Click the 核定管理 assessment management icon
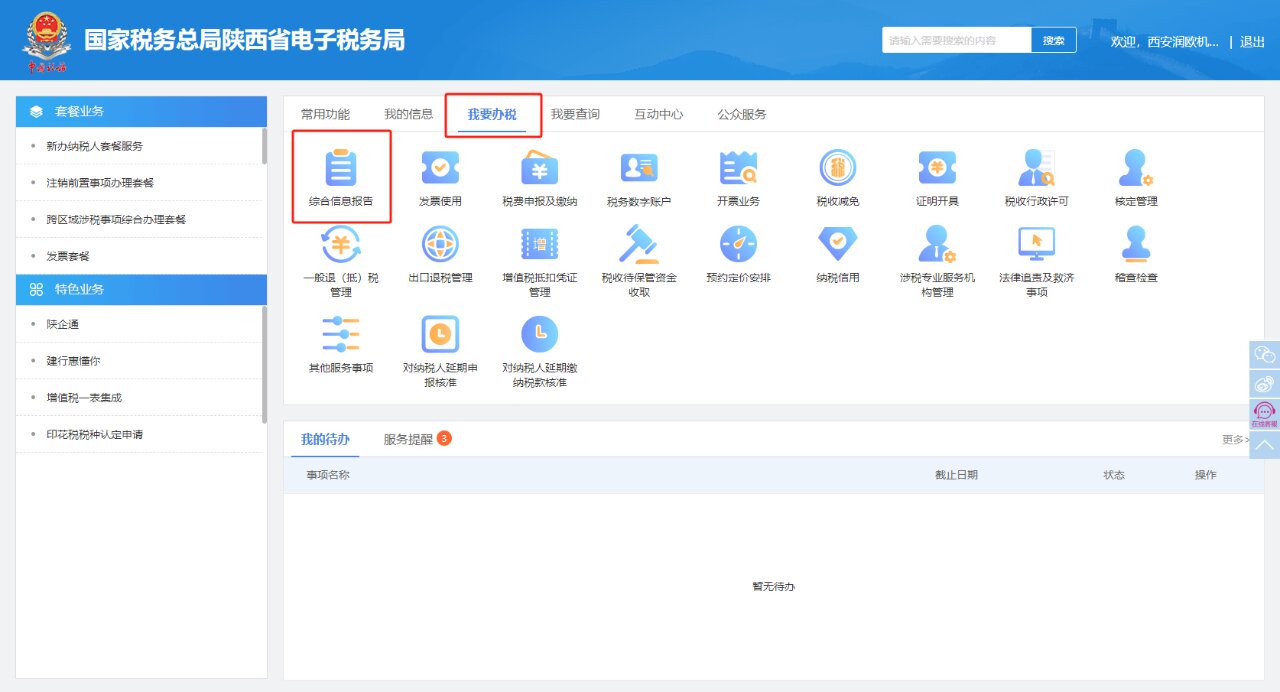 (1137, 176)
